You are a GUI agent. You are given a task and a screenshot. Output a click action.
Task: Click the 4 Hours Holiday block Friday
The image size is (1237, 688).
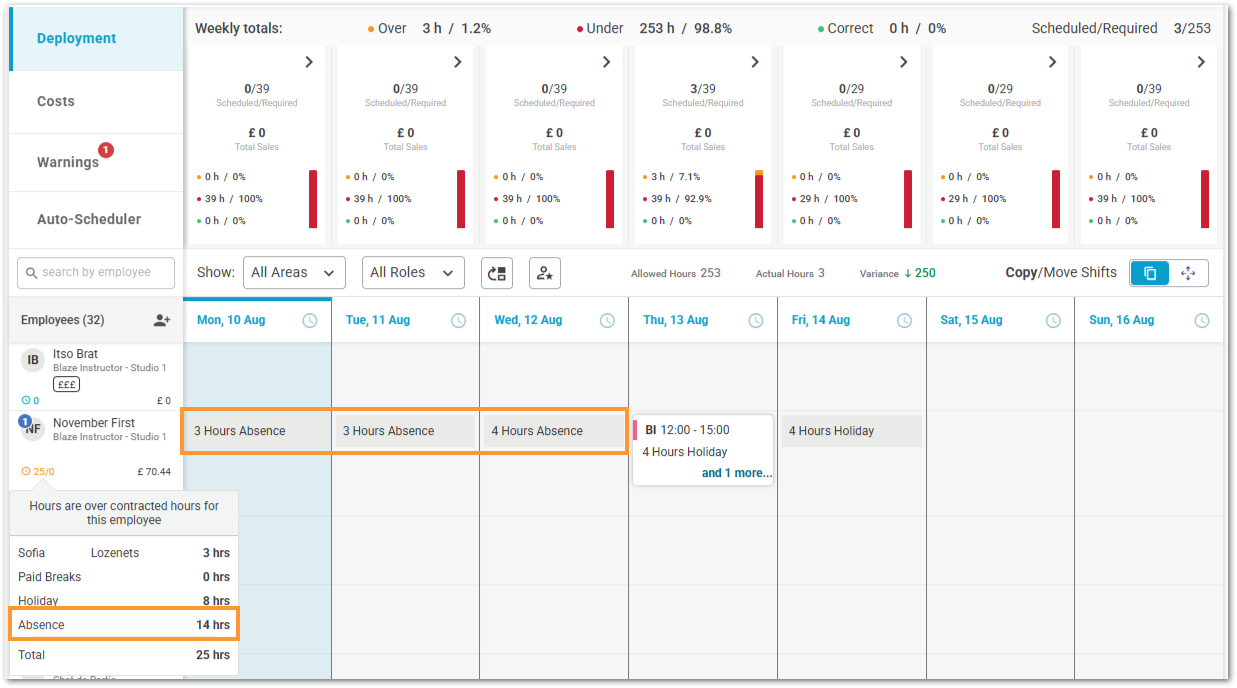pos(851,431)
